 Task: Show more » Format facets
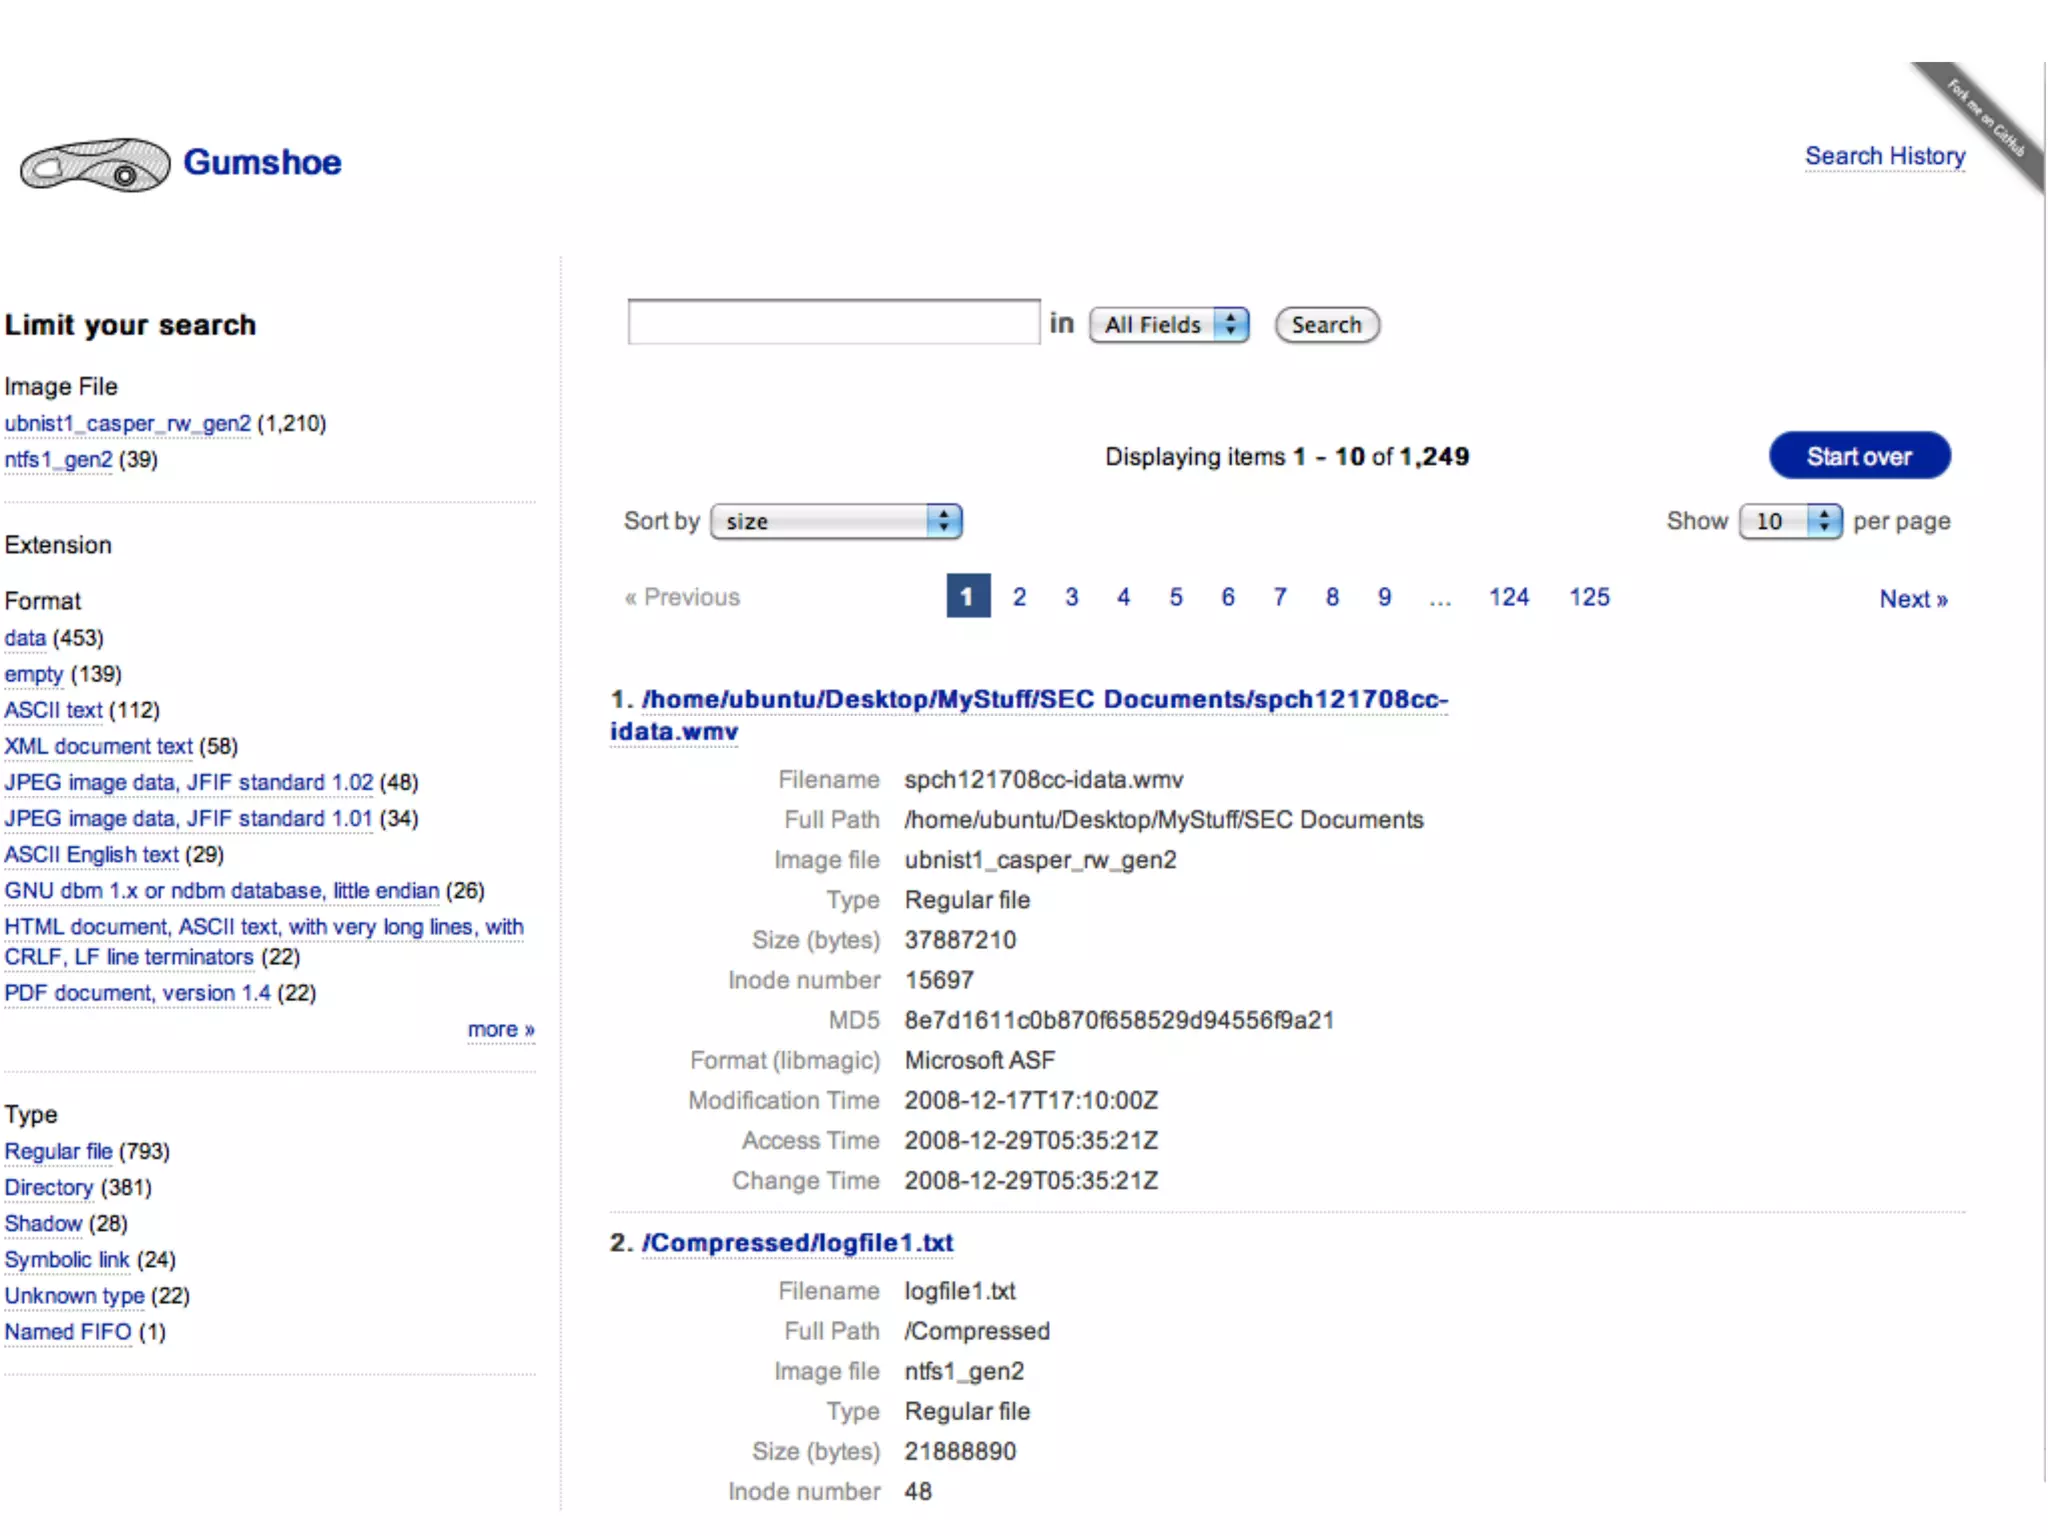click(500, 1029)
